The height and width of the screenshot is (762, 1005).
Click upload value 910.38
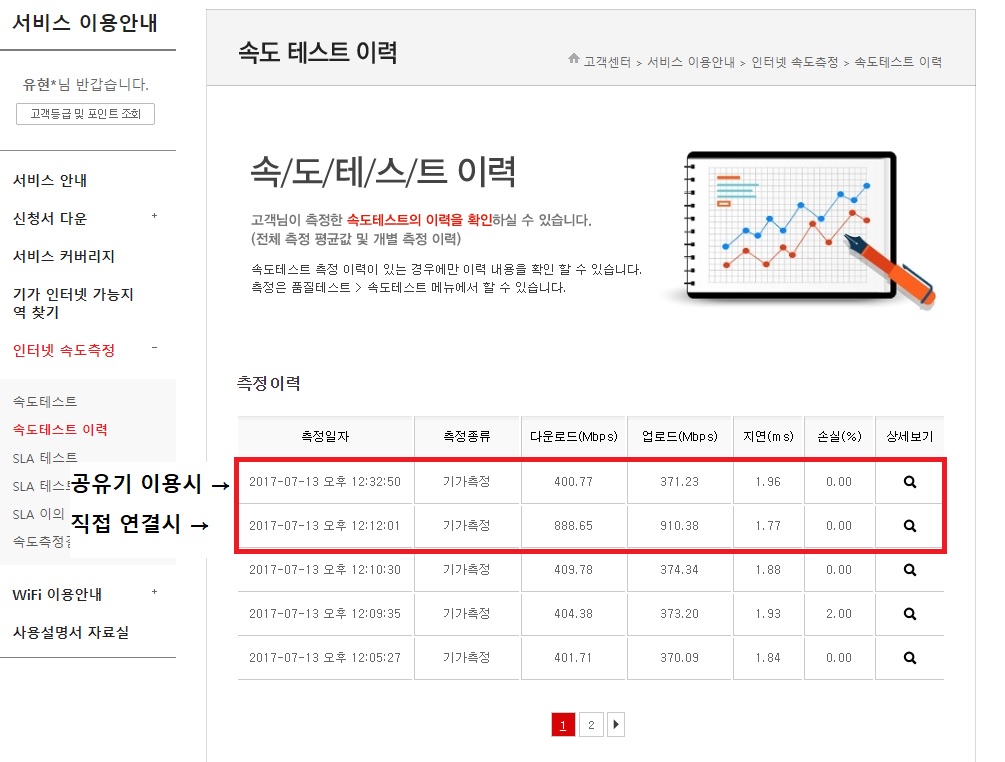pyautogui.click(x=680, y=526)
